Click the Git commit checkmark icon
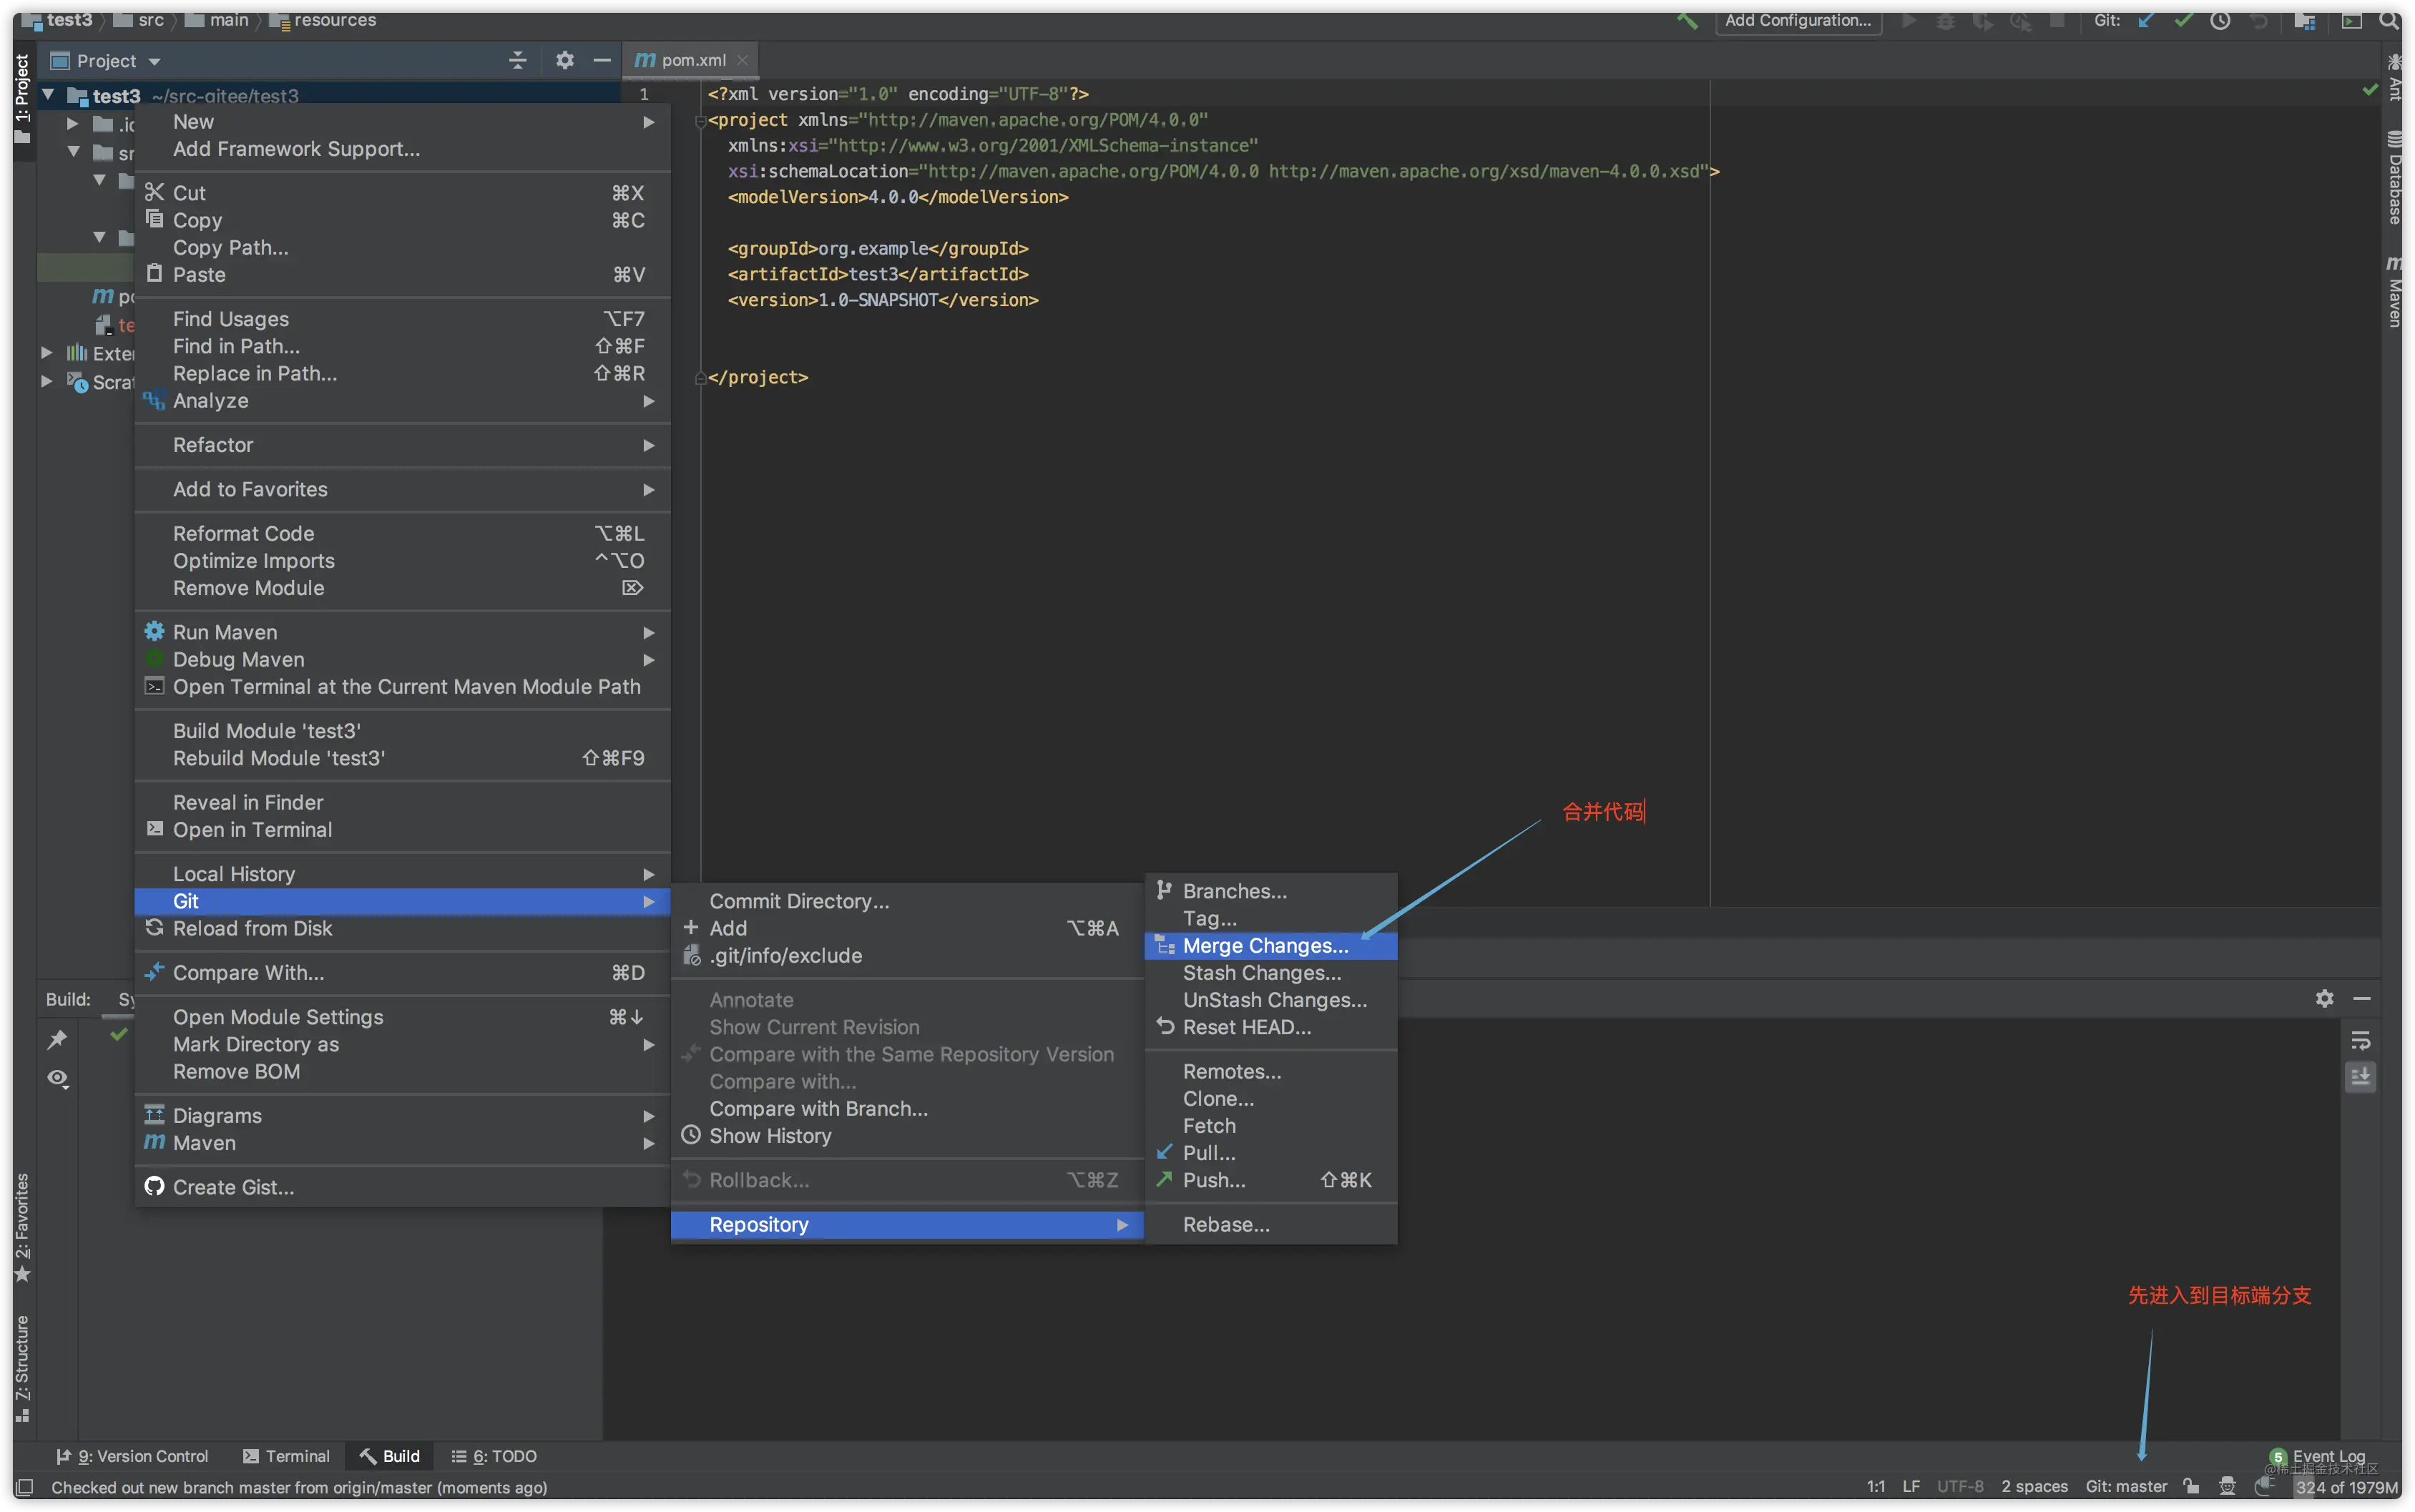 2183,20
